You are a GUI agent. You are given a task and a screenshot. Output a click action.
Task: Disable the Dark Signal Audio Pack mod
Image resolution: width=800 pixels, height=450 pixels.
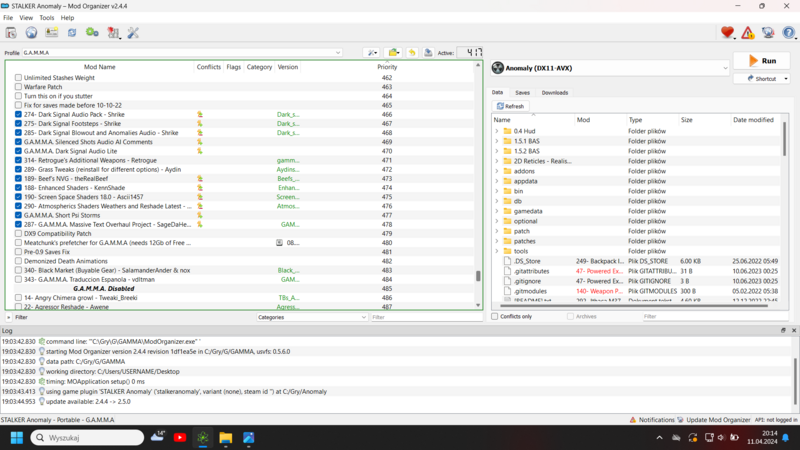point(18,115)
